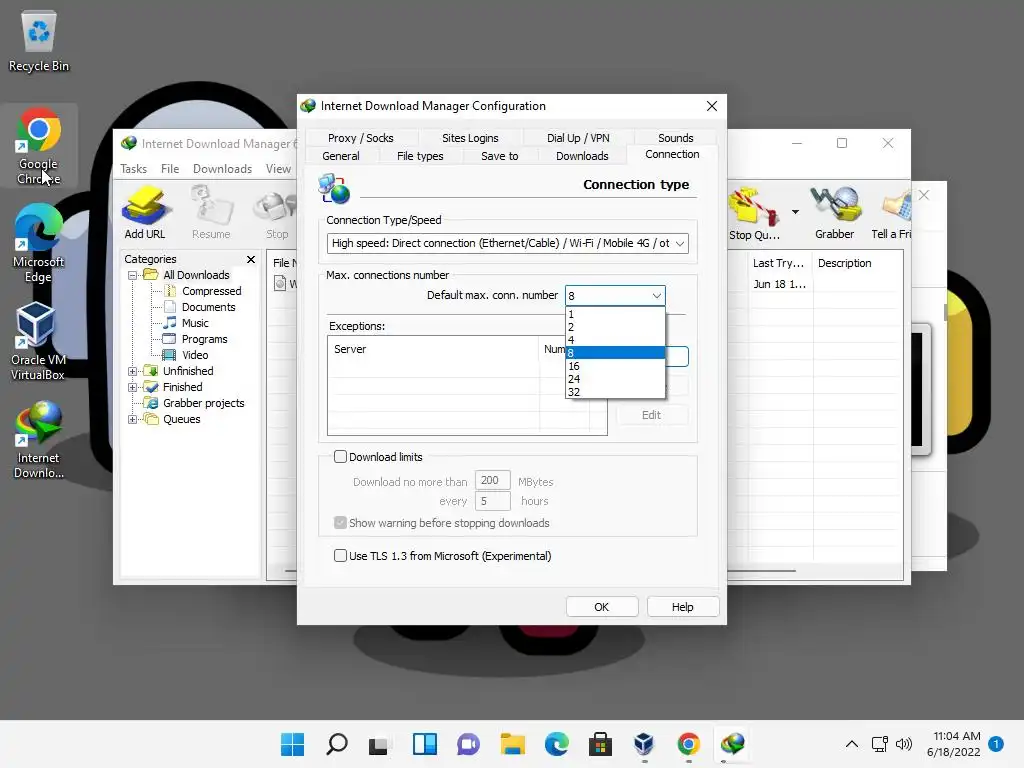Switch to Dial Up / VPN tab
The width and height of the screenshot is (1024, 768).
tap(578, 138)
